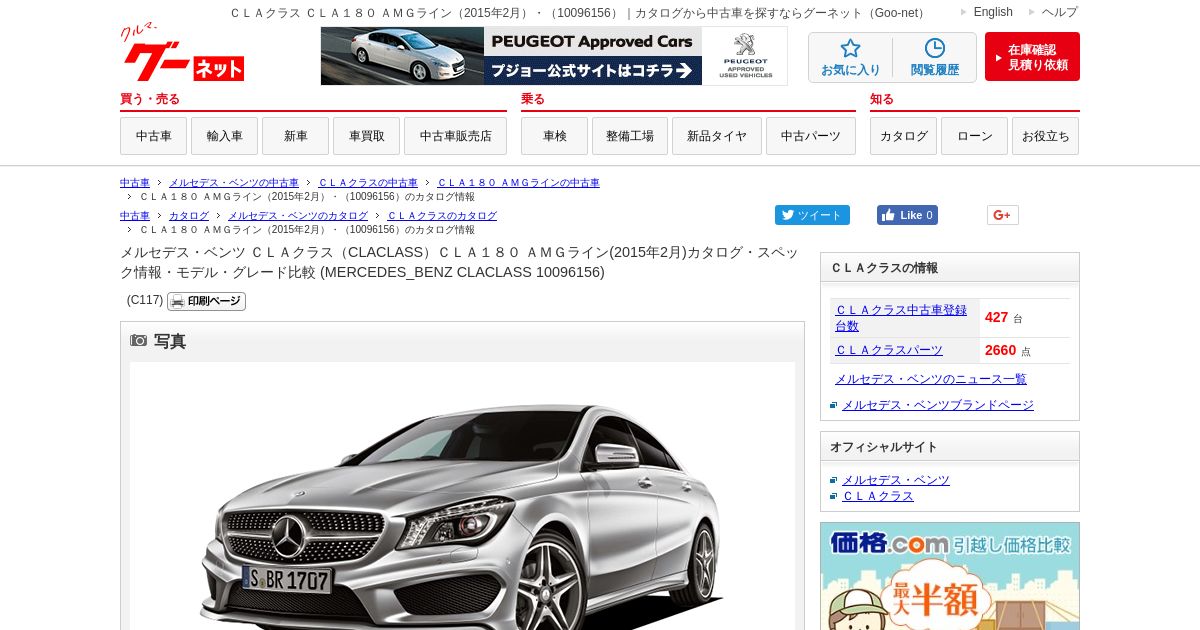Click the ＣＬＡクラスの情報 panel header
The height and width of the screenshot is (630, 1200).
coord(950,268)
